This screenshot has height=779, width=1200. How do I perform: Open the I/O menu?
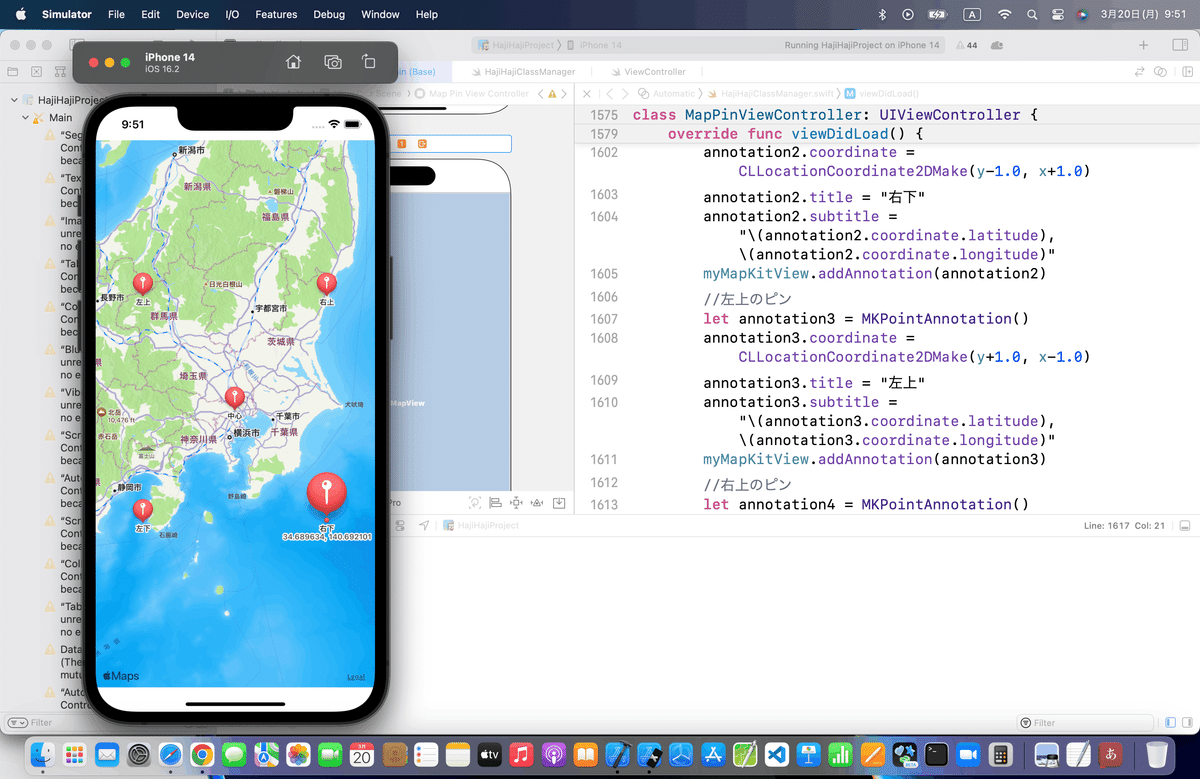[x=232, y=14]
